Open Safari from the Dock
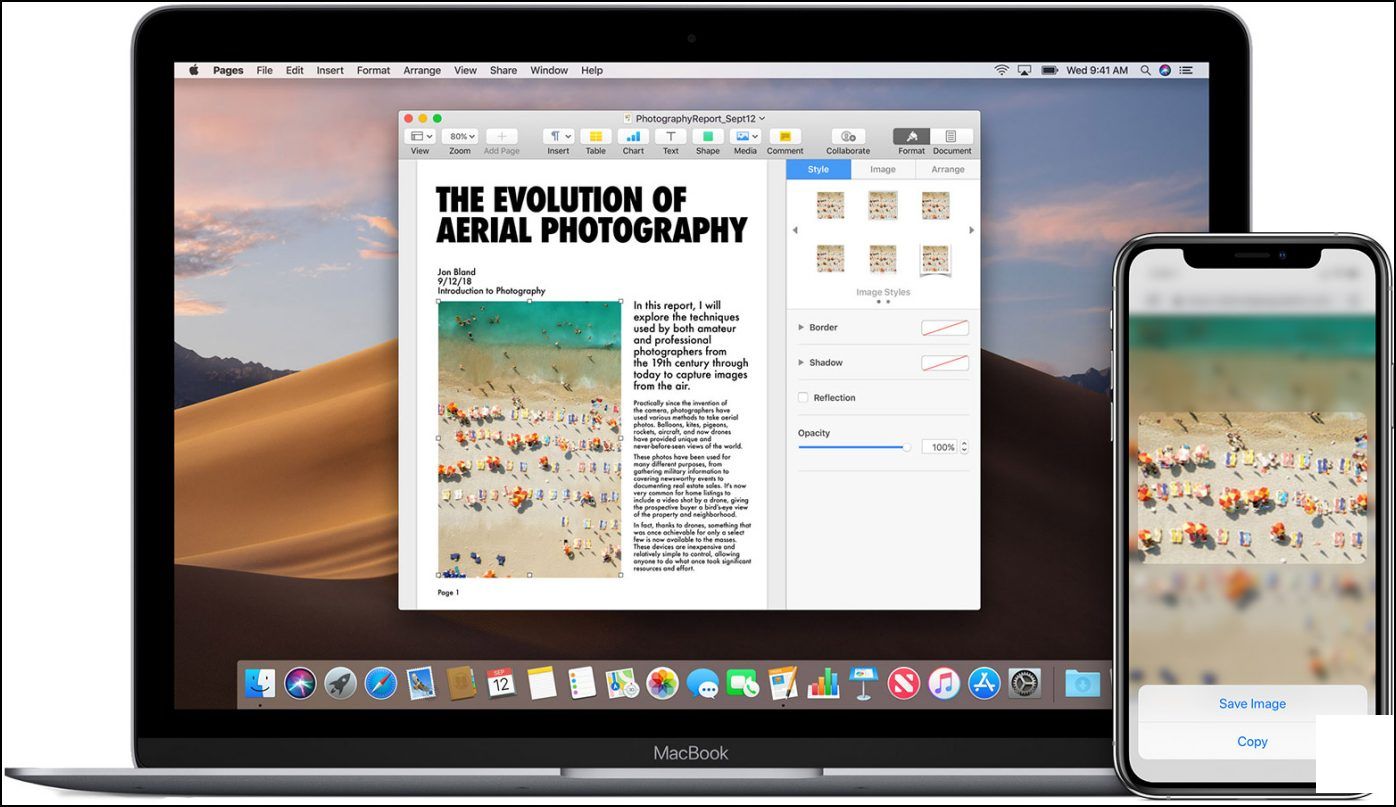 [381, 683]
